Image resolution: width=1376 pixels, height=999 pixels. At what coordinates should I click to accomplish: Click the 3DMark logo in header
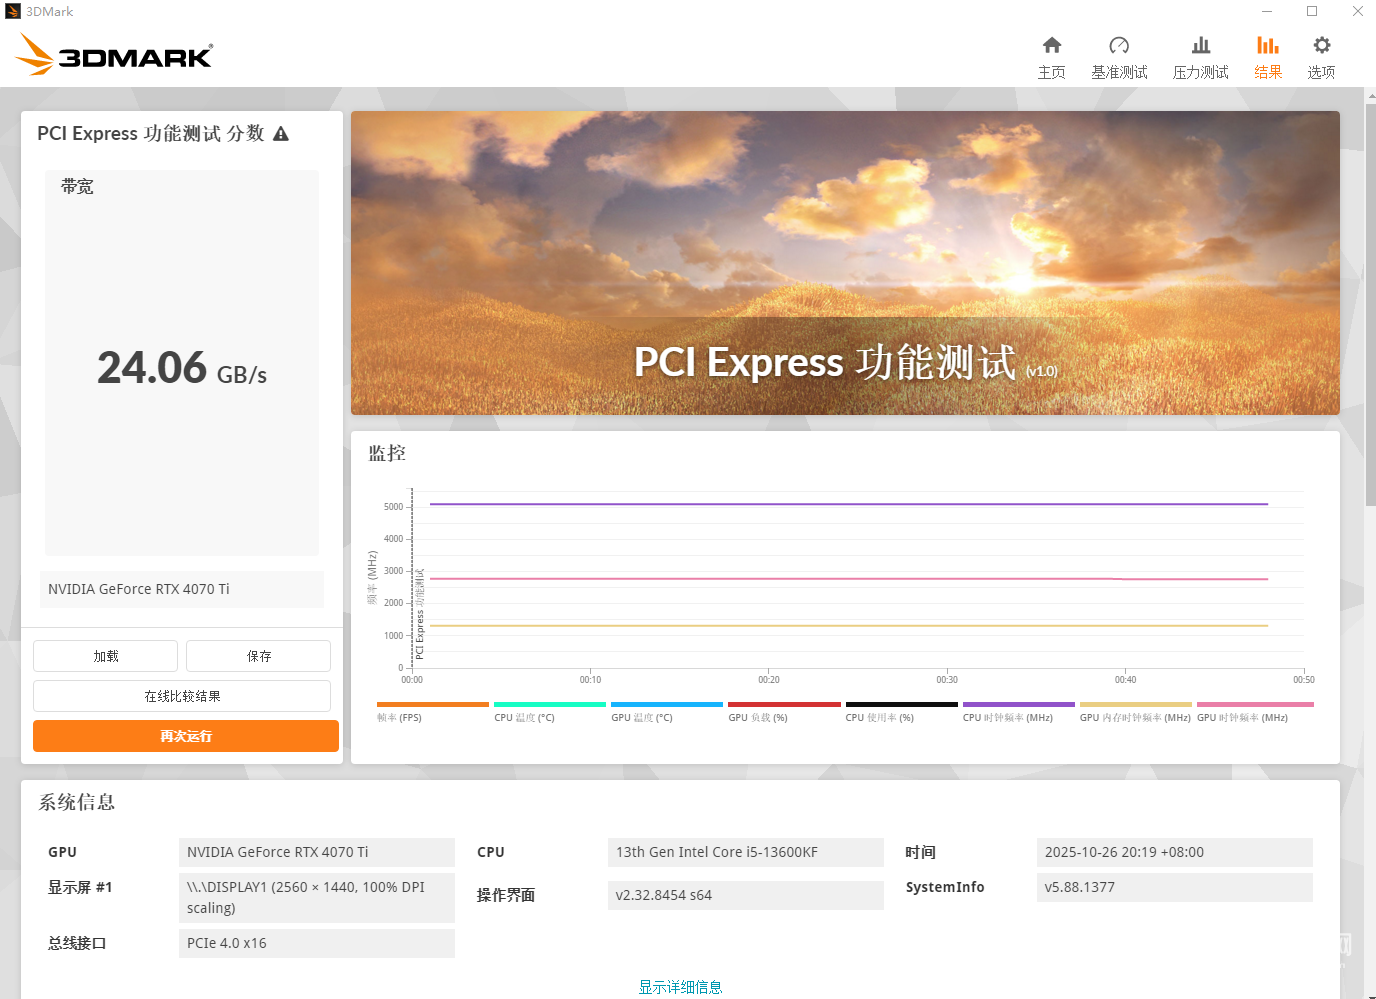[115, 55]
